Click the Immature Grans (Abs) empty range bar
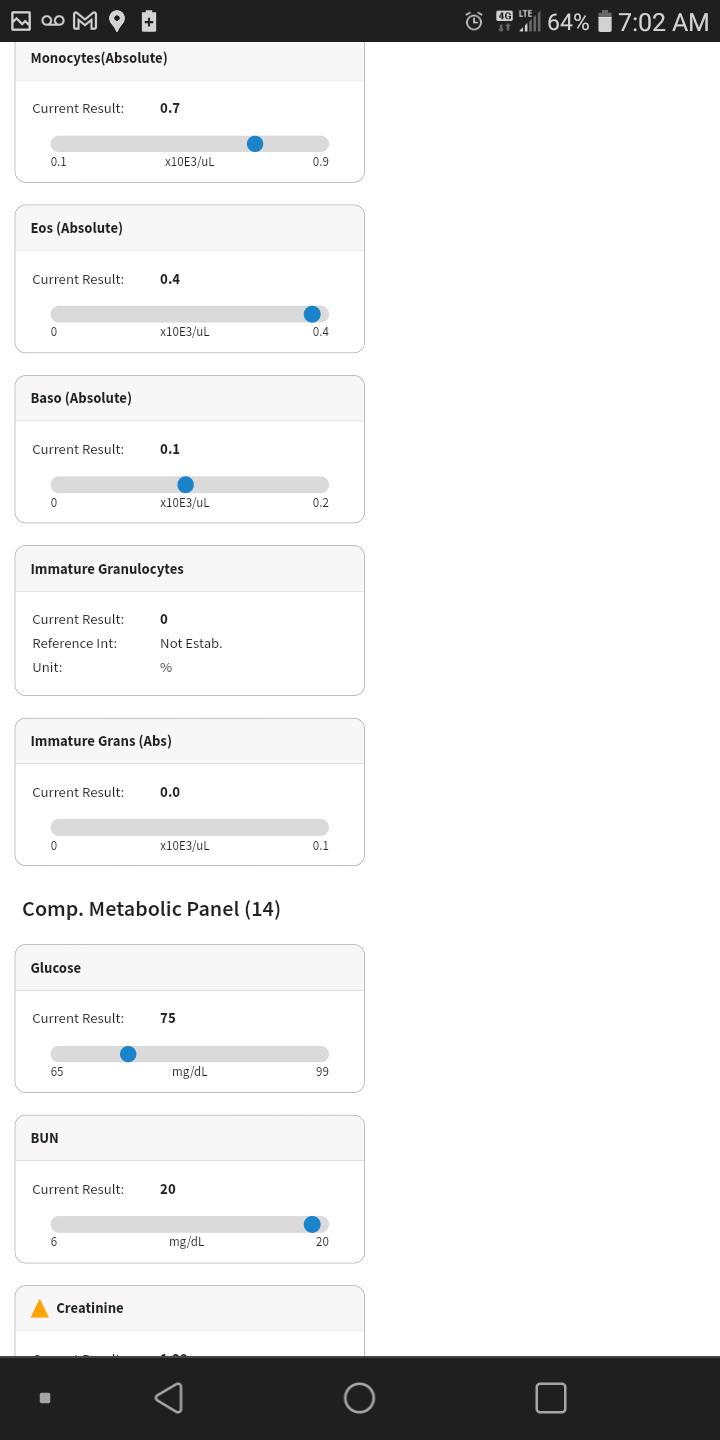This screenshot has height=1440, width=720. (x=190, y=827)
